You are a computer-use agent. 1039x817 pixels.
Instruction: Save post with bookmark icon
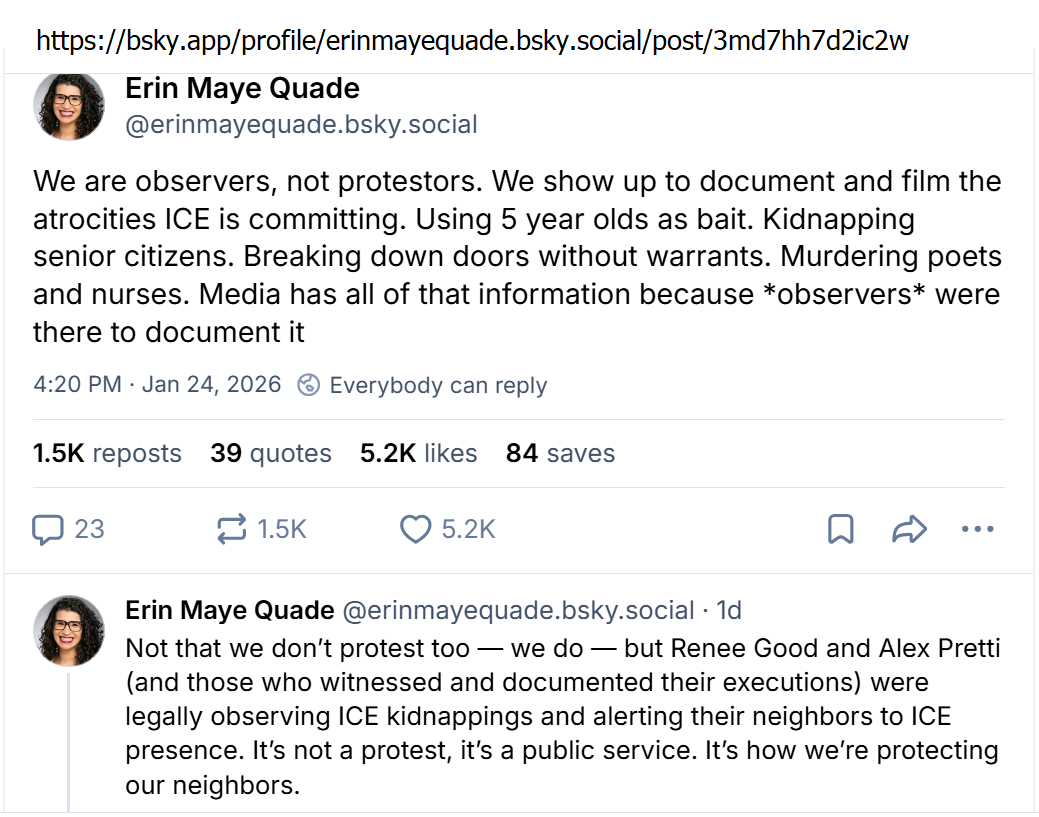(841, 529)
